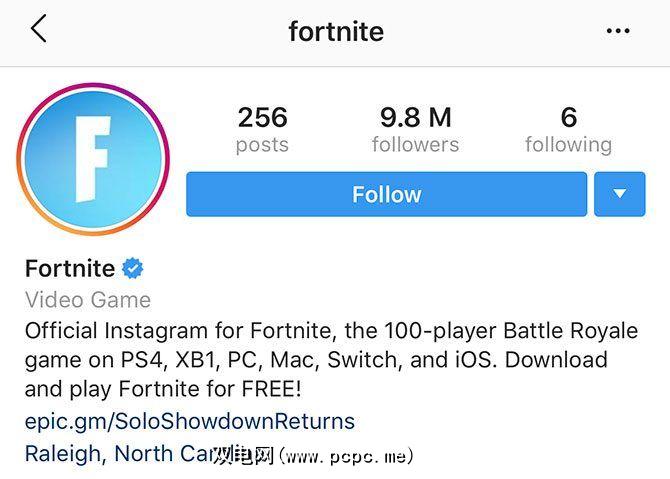Image resolution: width=670 pixels, height=479 pixels.
Task: View the Fortnite profile picture story
Action: point(93,159)
